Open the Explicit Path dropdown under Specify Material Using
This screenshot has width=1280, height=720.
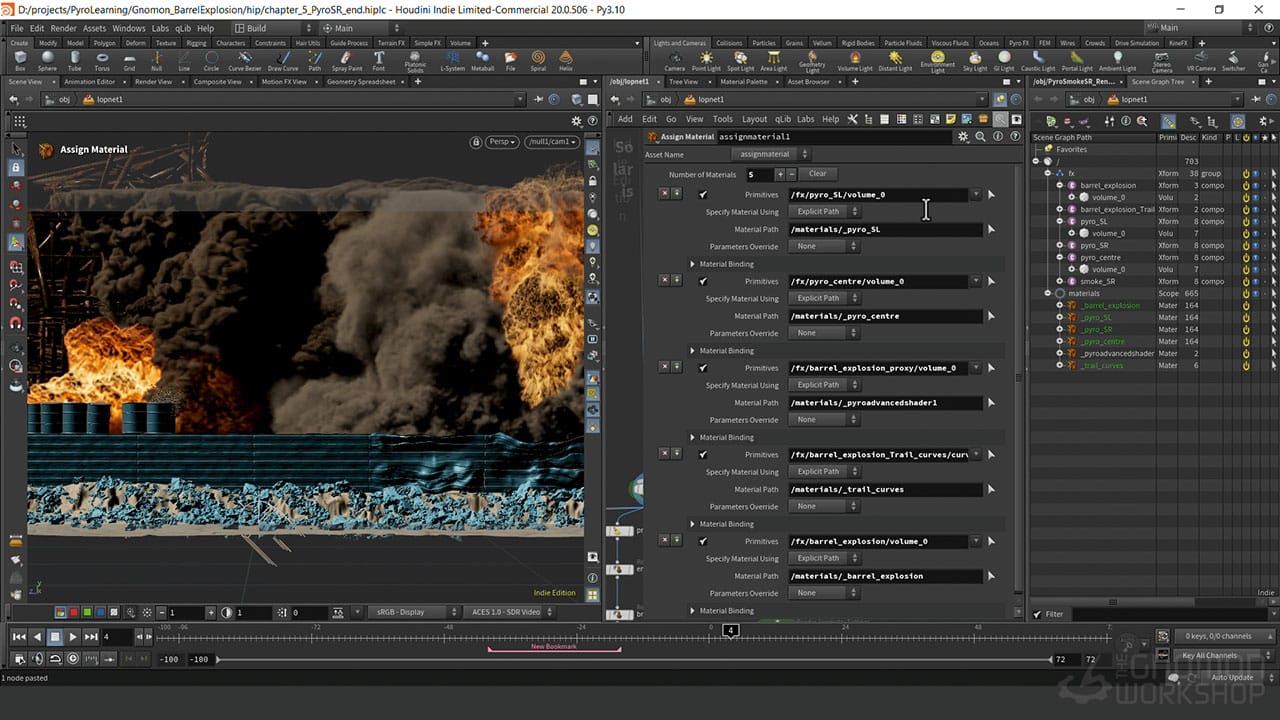823,211
